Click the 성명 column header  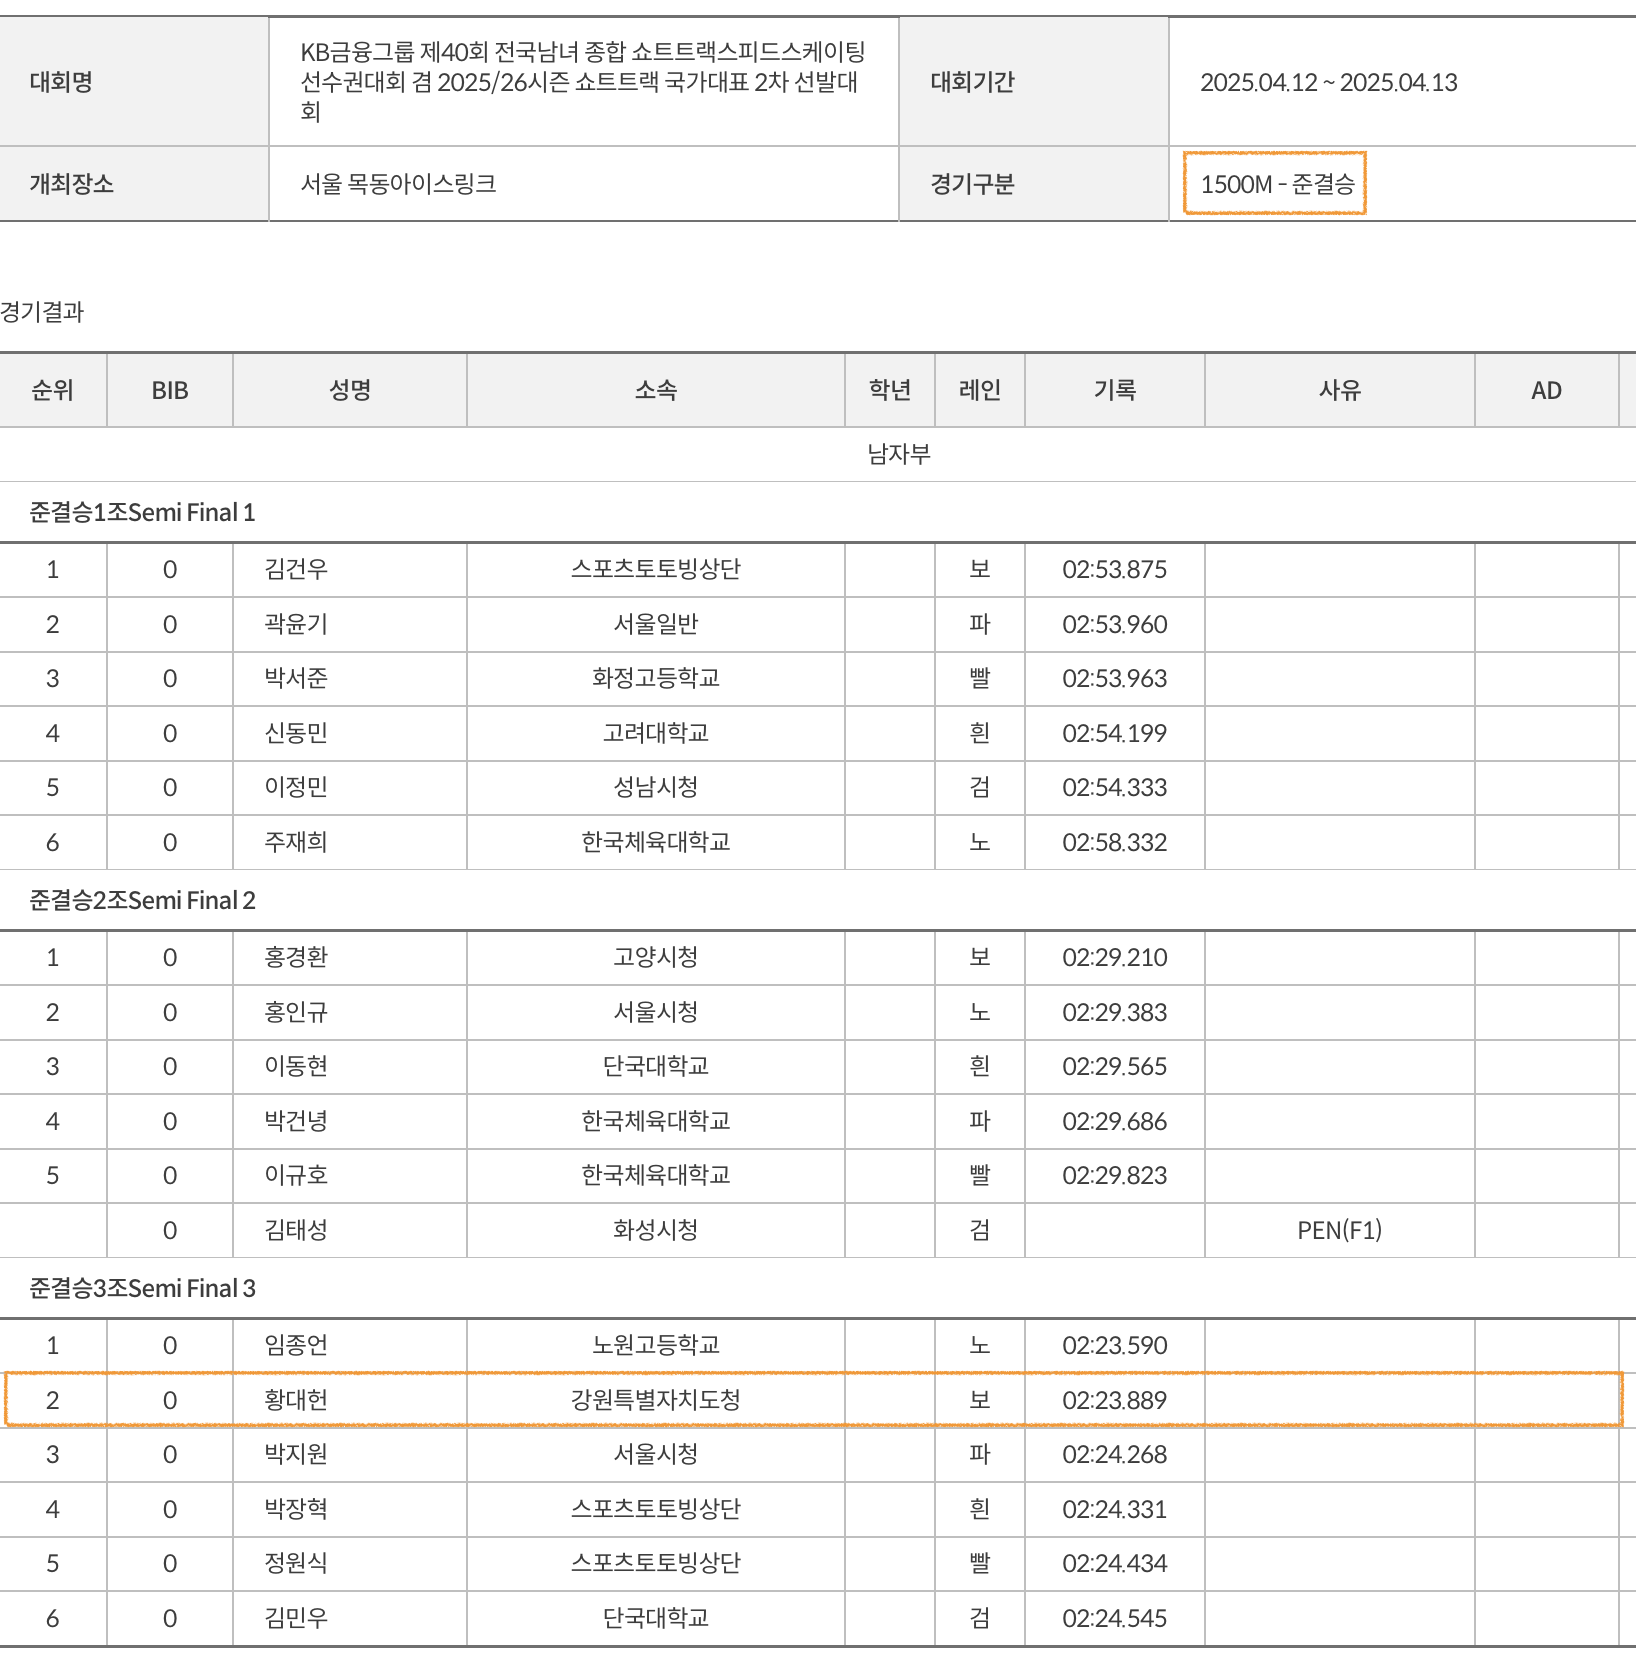(x=350, y=390)
